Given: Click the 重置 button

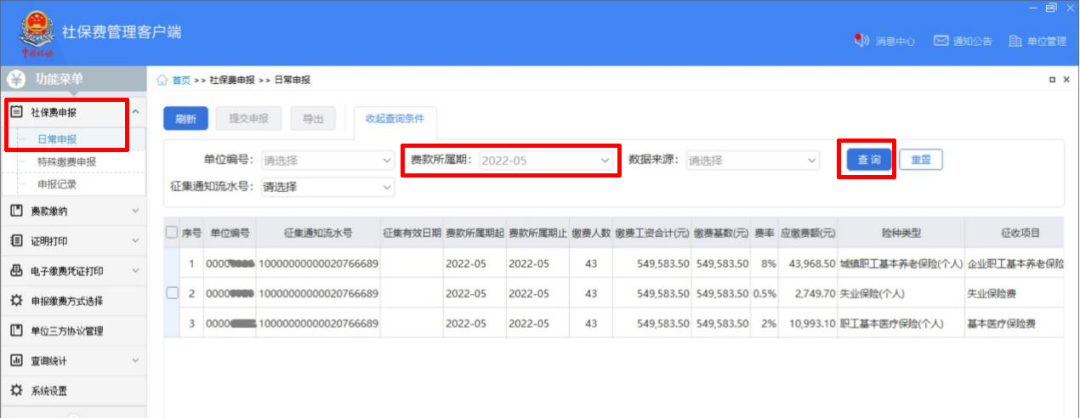Looking at the screenshot, I should click(921, 160).
